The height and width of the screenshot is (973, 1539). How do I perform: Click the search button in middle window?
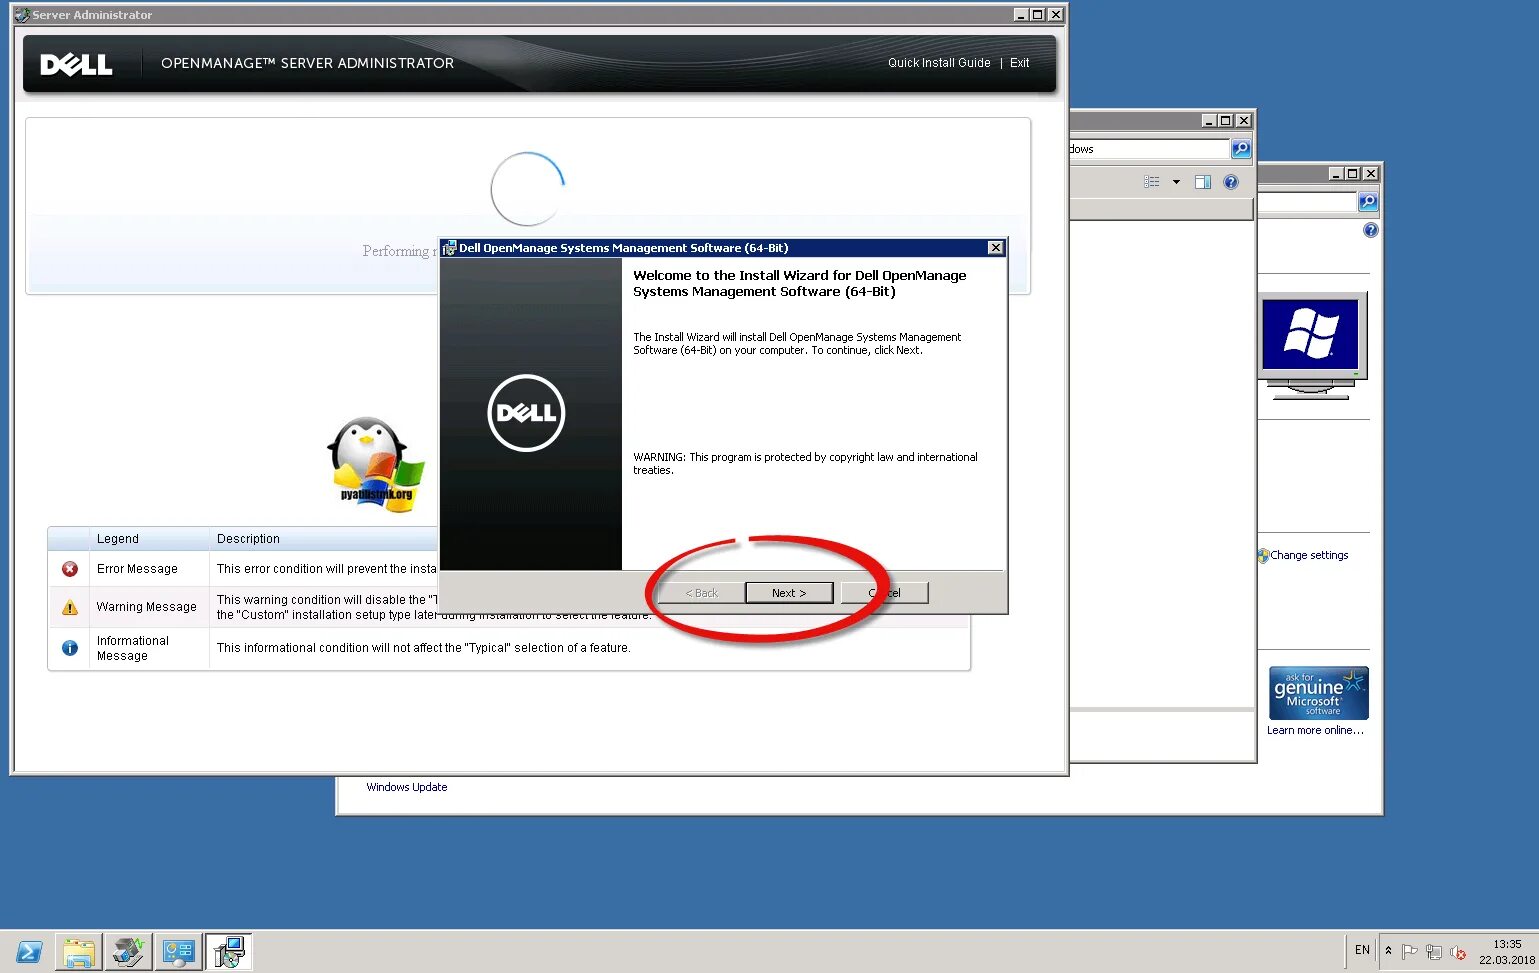coord(1241,149)
